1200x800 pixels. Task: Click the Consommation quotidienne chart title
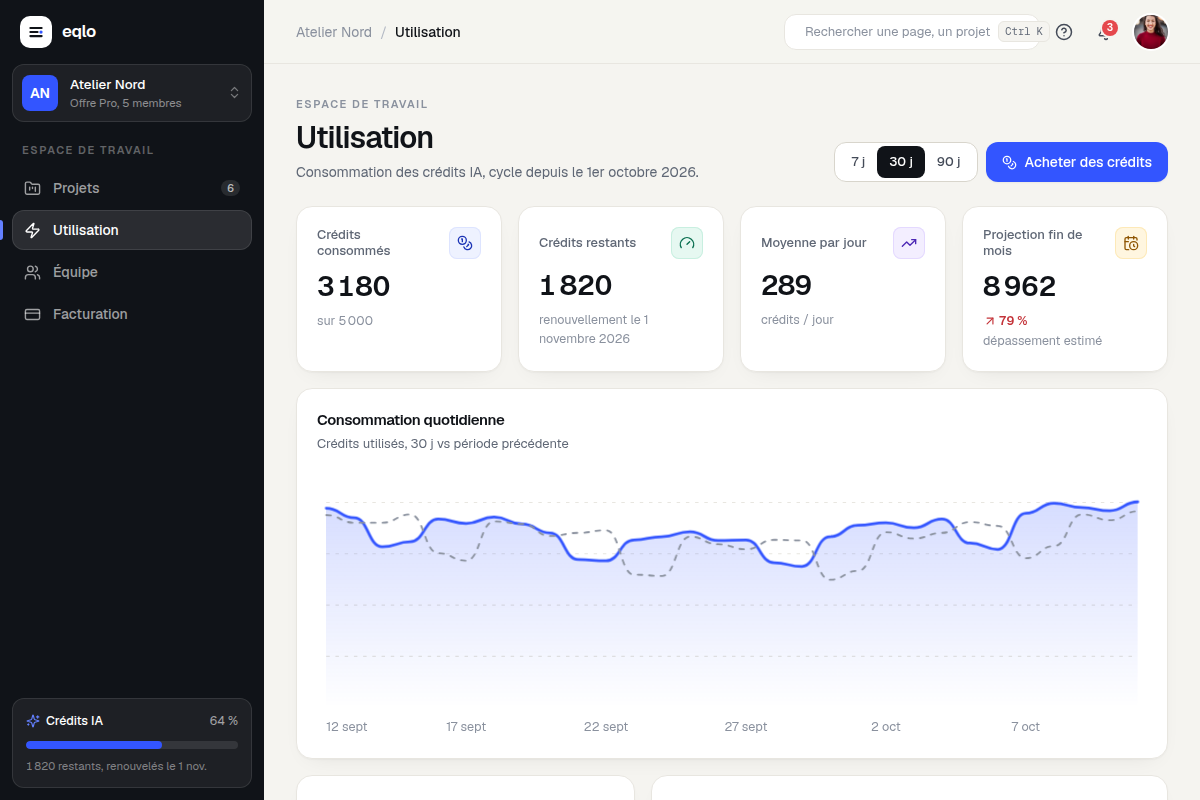(411, 420)
